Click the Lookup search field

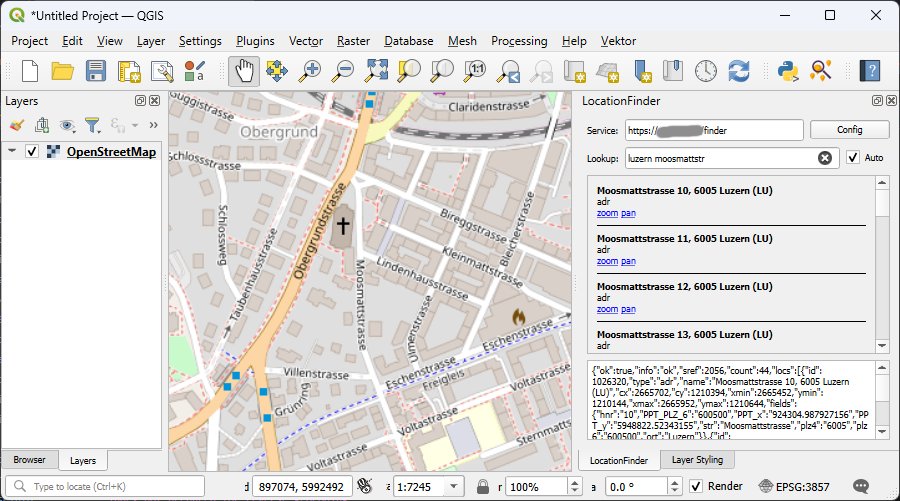click(732, 158)
